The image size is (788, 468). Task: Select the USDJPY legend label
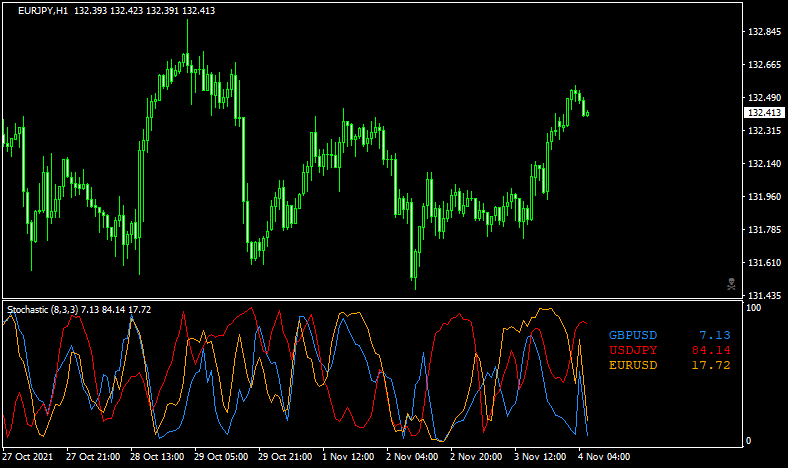coord(634,350)
